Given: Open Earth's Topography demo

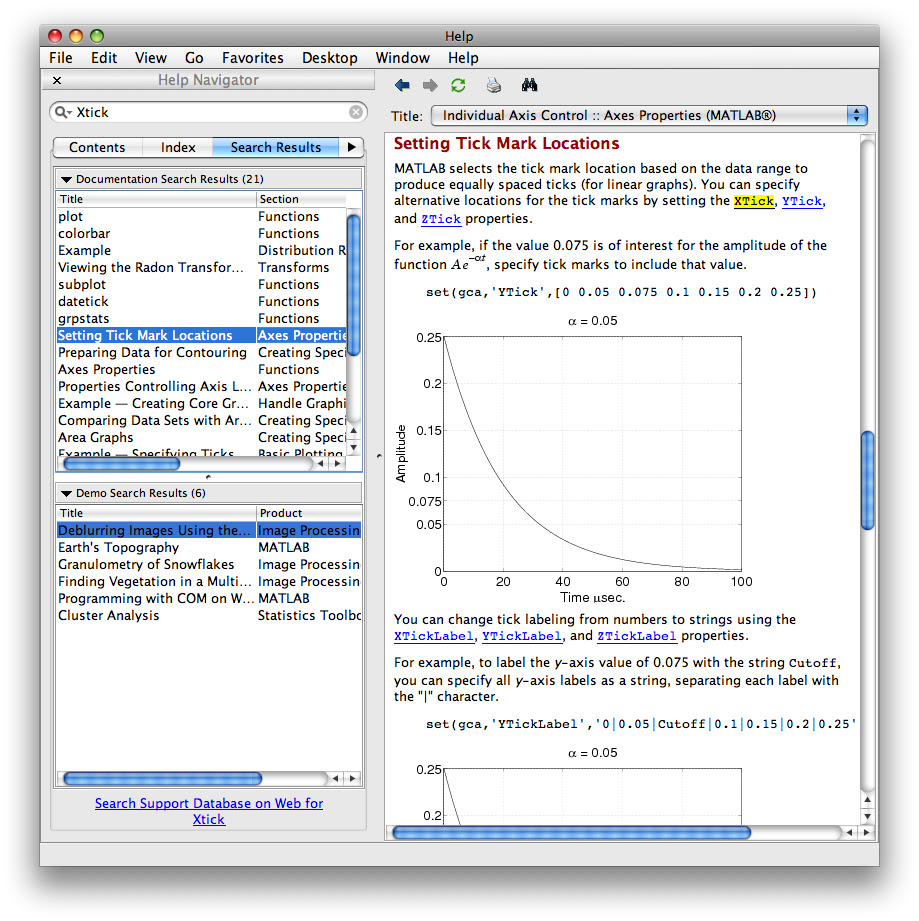Looking at the screenshot, I should coord(208,547).
